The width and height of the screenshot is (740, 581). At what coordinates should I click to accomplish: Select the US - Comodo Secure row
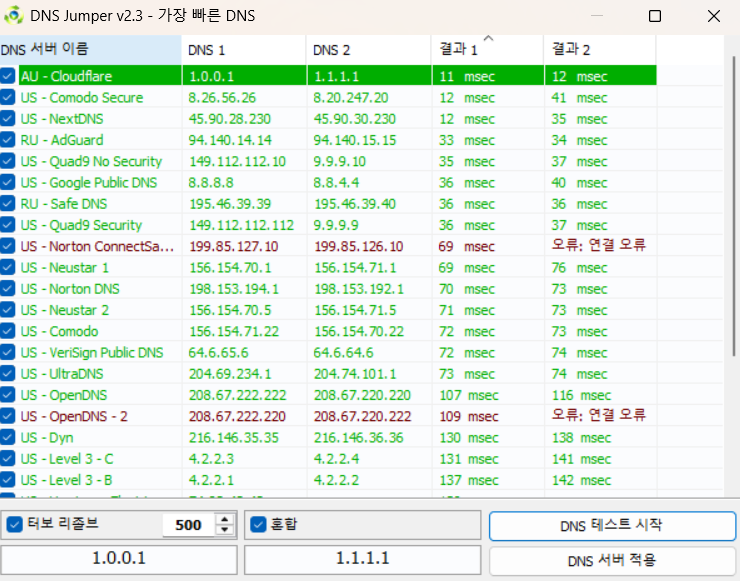click(328, 97)
